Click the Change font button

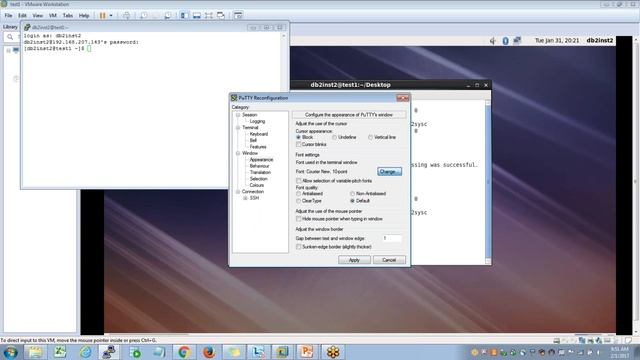tap(389, 172)
